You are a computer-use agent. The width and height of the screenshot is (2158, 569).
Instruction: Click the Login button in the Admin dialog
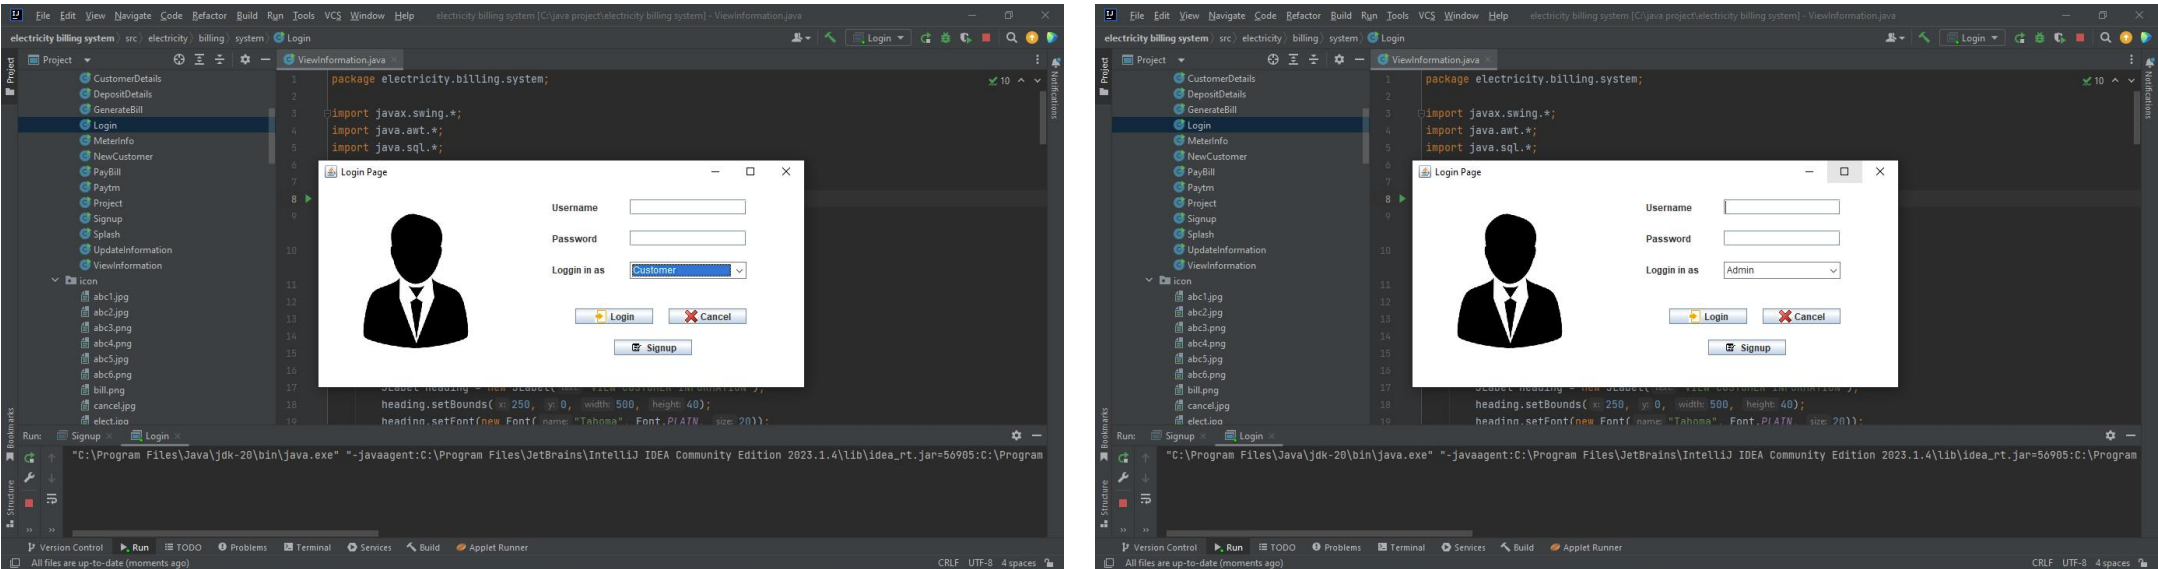(1708, 316)
